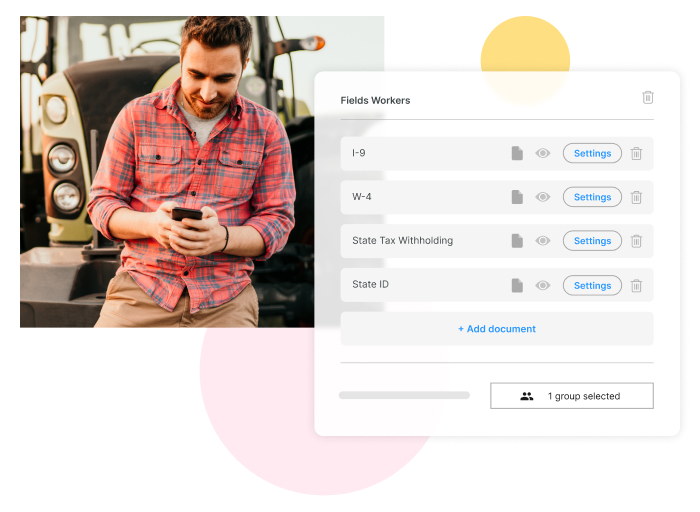Delete the I-9 document
700x512 pixels.
pyautogui.click(x=636, y=153)
